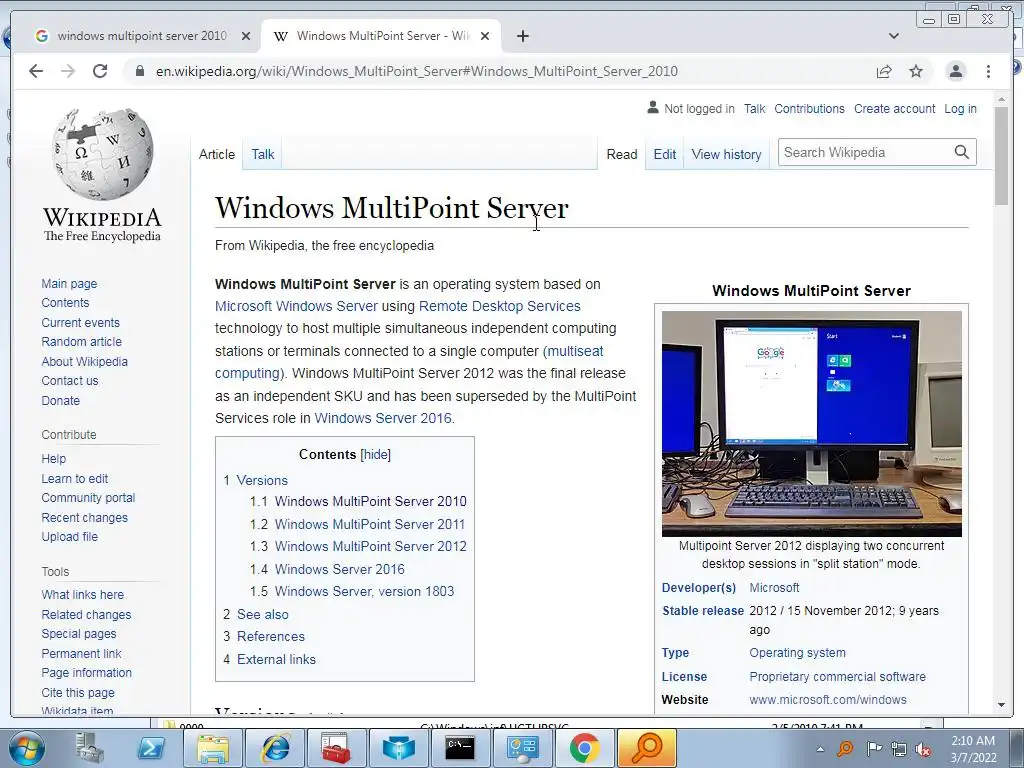Select the Read tab
Image resolution: width=1024 pixels, height=768 pixels.
[x=622, y=154]
